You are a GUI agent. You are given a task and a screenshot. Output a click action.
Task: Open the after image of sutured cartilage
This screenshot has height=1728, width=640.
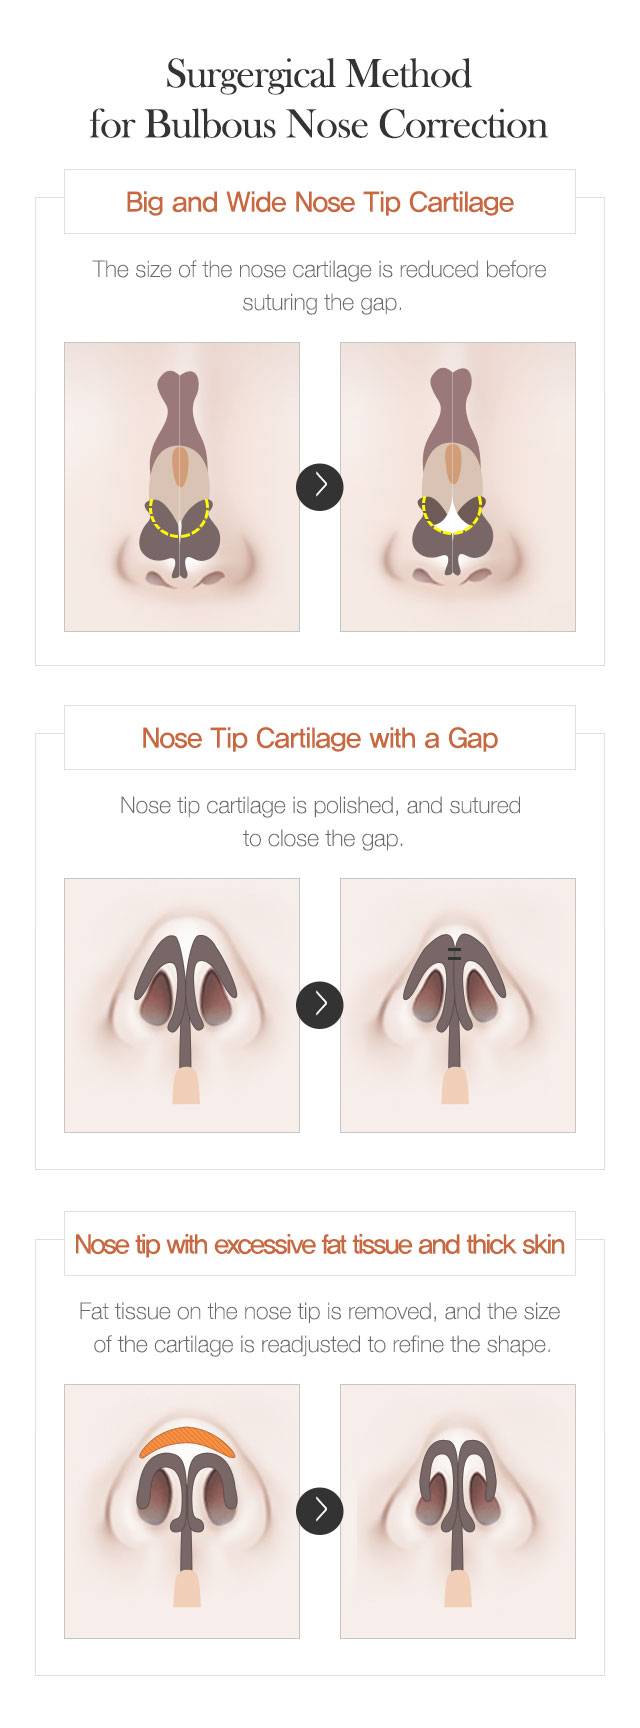458,1005
